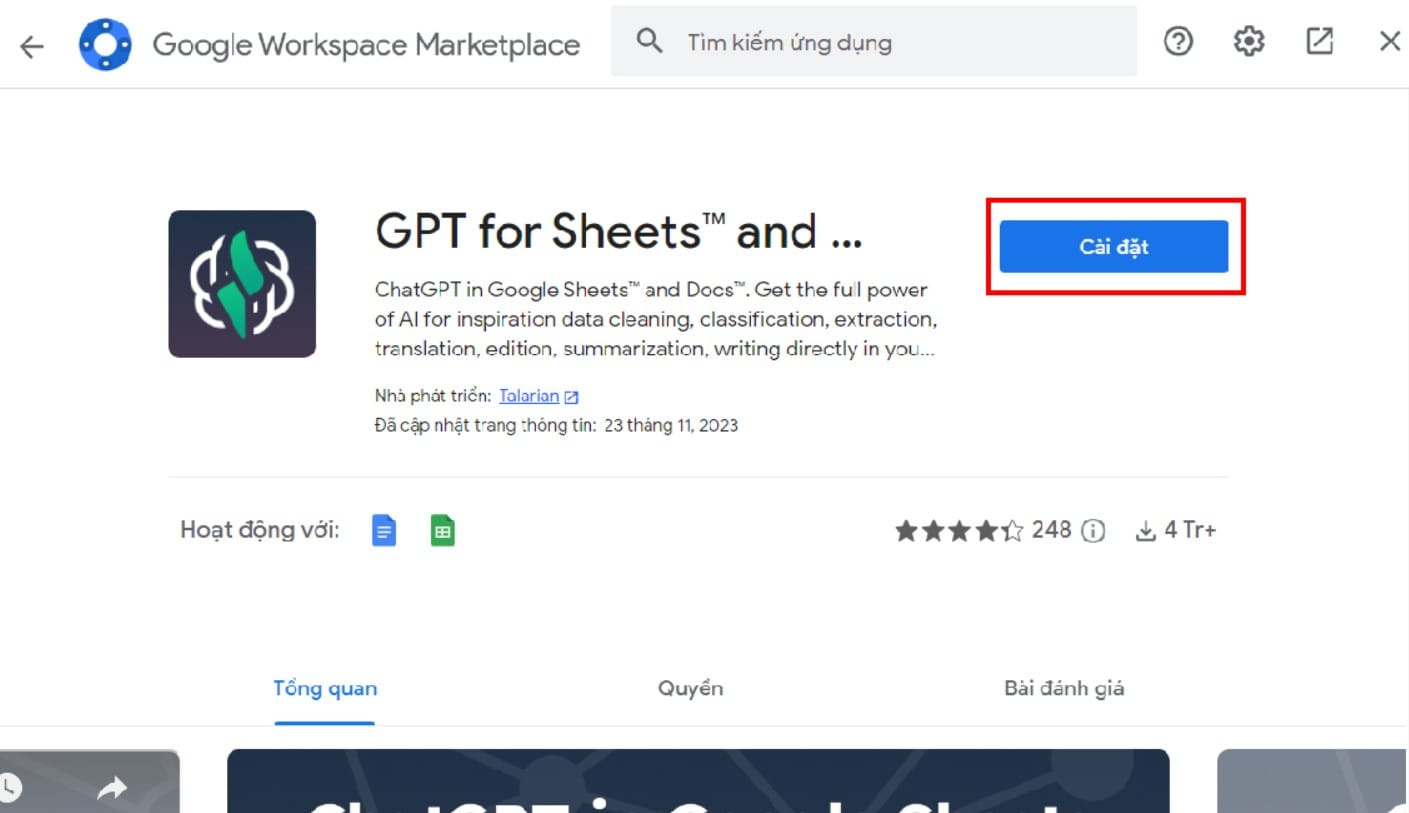Viewport: 1409px width, 813px height.
Task: Click the back arrow icon
Action: click(32, 45)
